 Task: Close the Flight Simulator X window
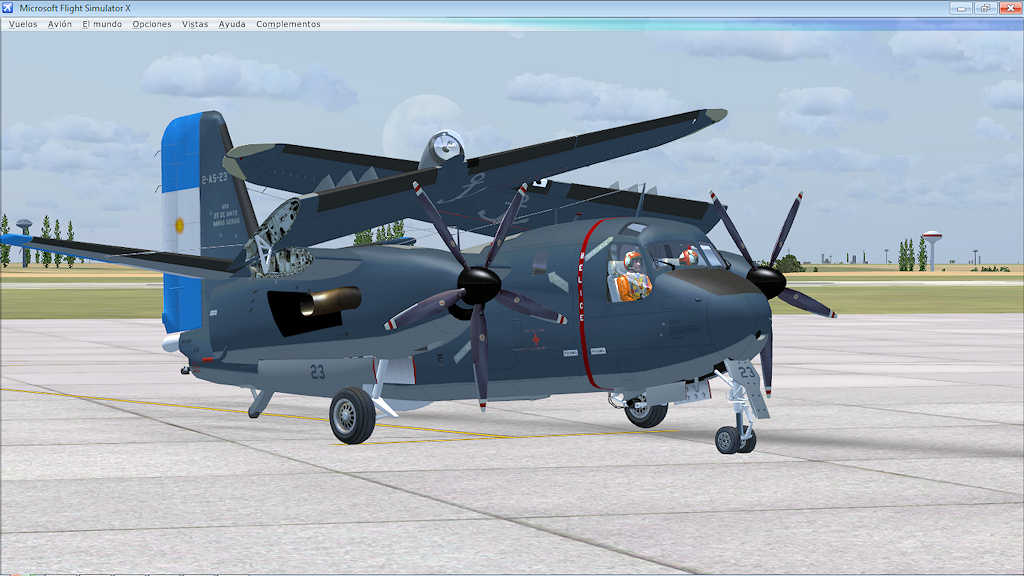click(1008, 8)
